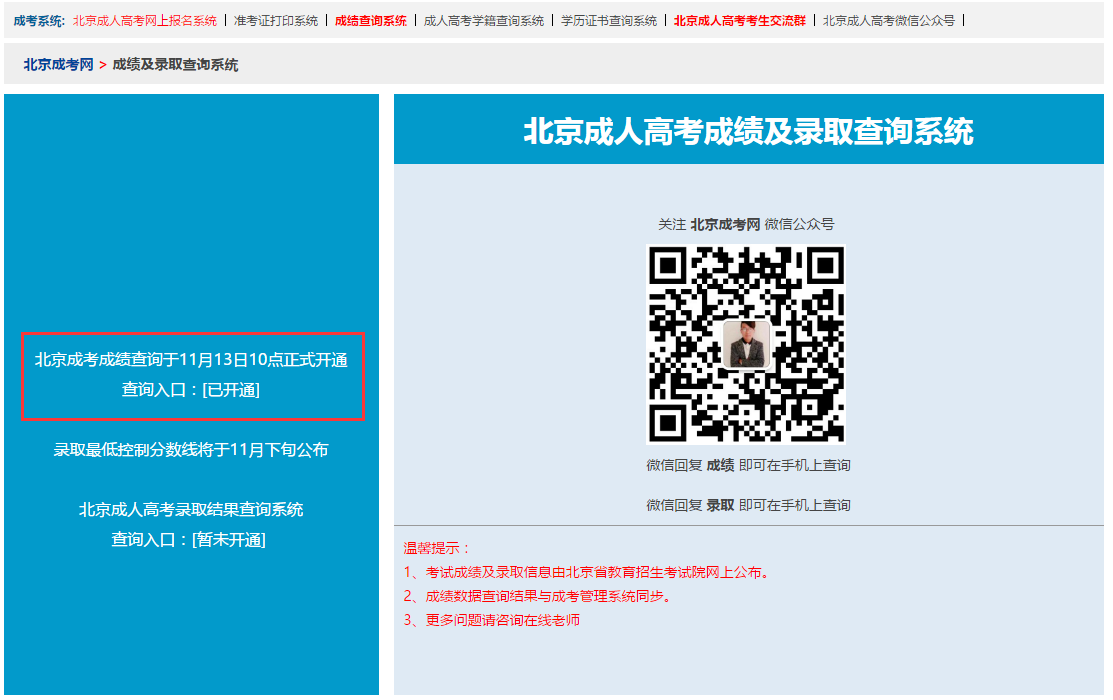Click tip 1 about 考试成绩及录取信息

[586, 572]
